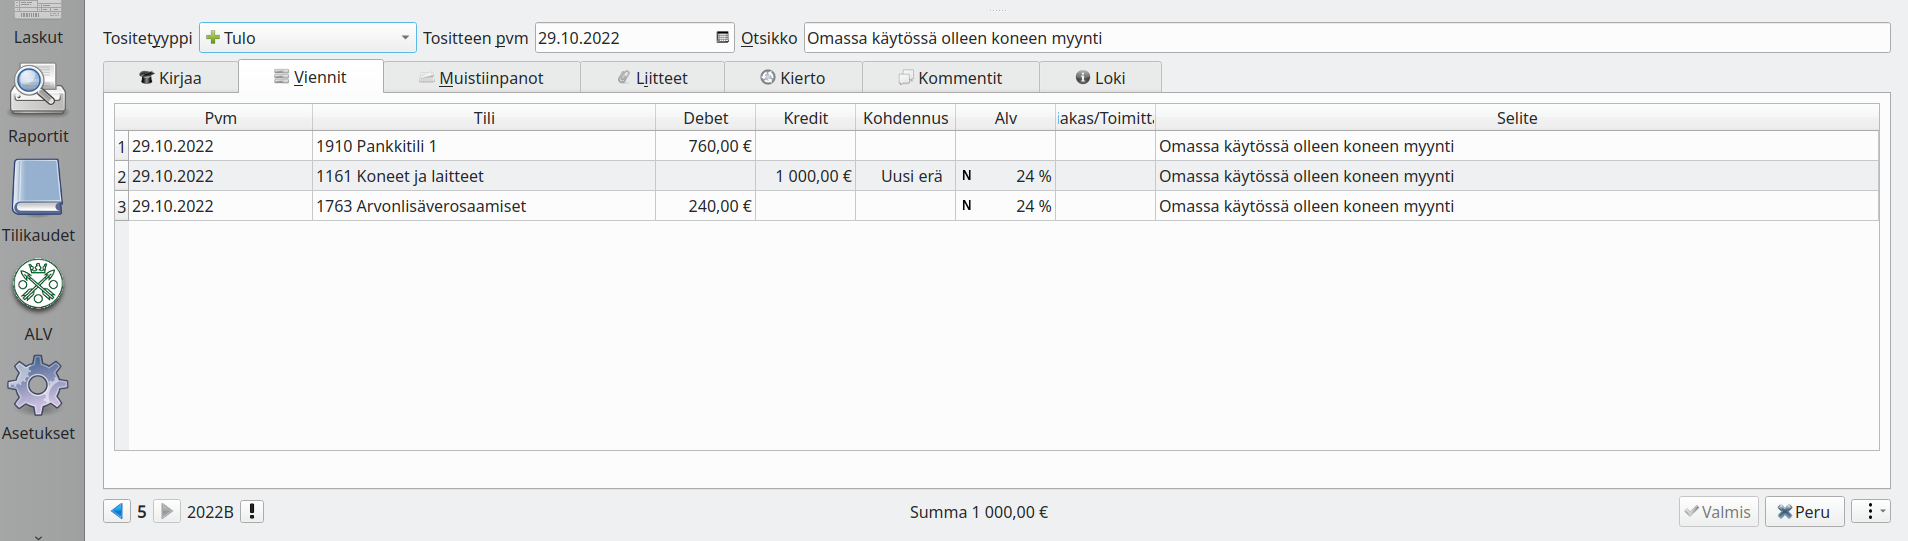Screen dimensions: 1908x541
Task: Click the 2022B series label
Action: (x=210, y=512)
